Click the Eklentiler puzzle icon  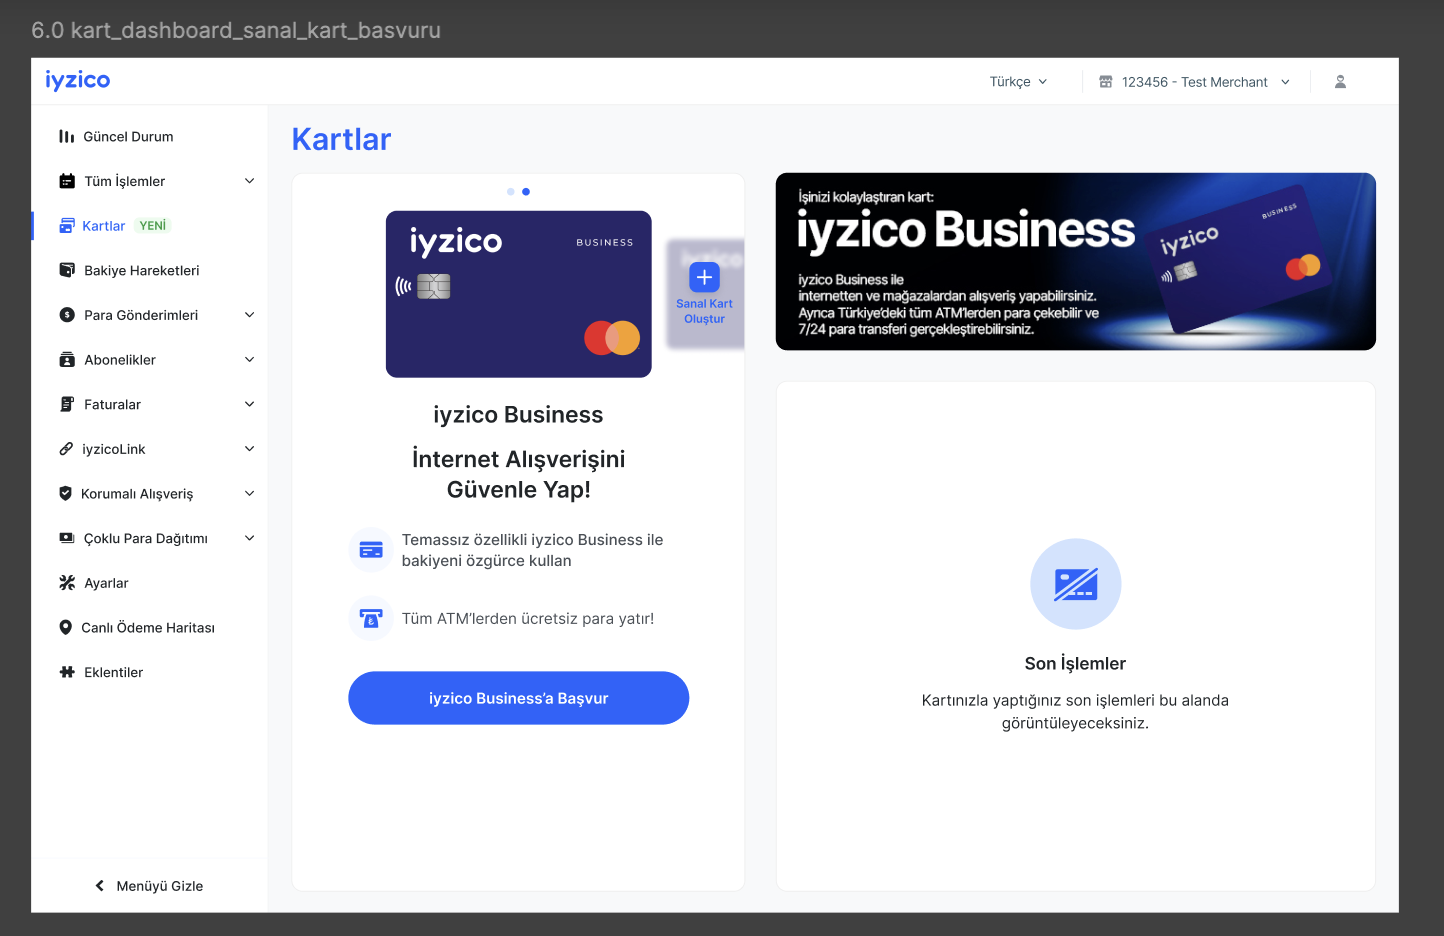tap(67, 672)
